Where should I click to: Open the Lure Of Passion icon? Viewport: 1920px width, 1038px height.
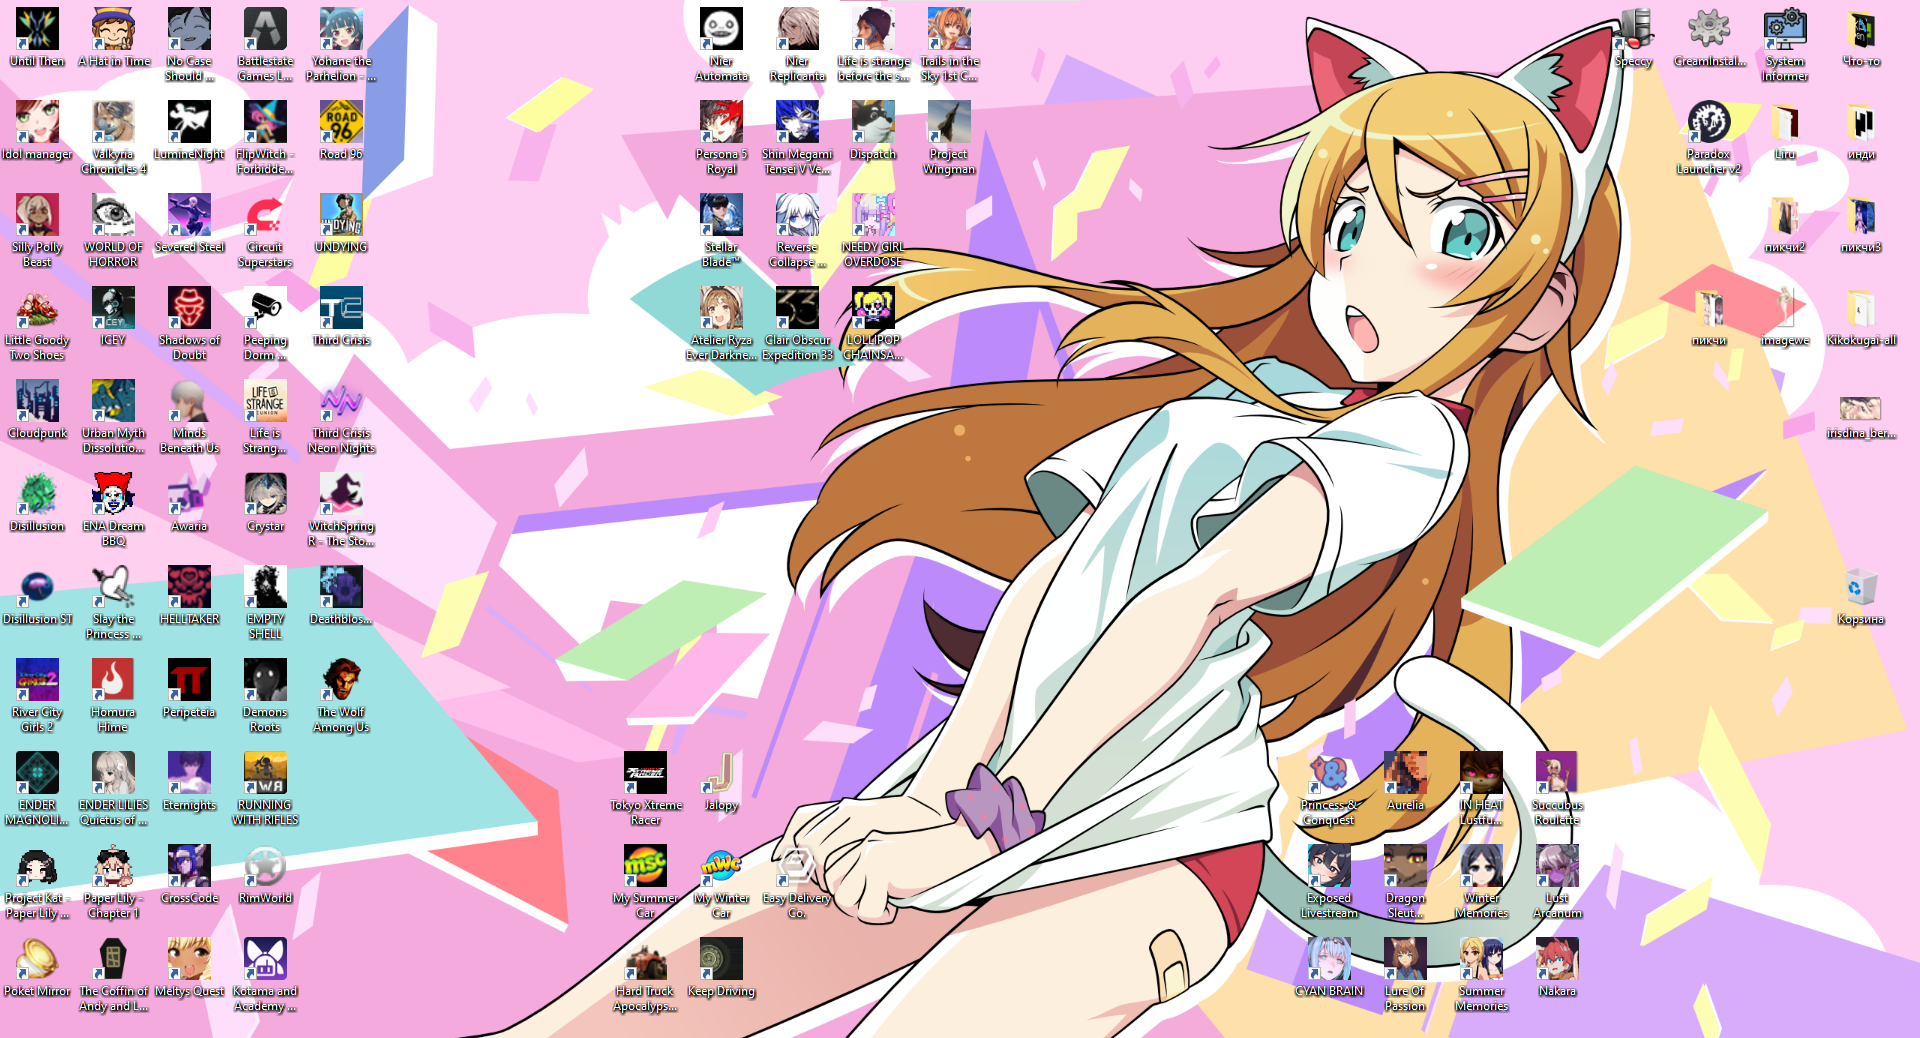(x=1405, y=975)
